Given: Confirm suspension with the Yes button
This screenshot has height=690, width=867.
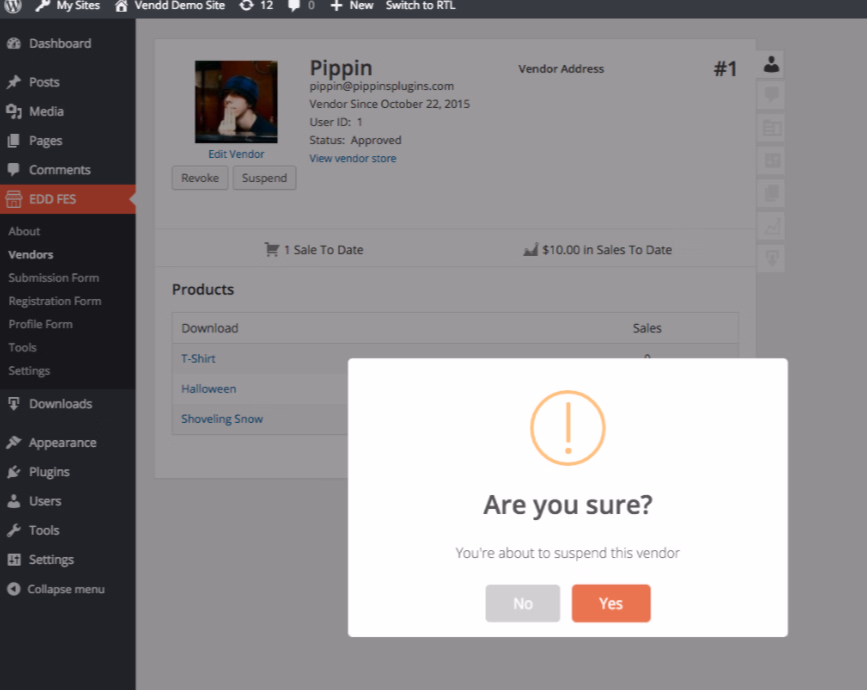Looking at the screenshot, I should 610,603.
